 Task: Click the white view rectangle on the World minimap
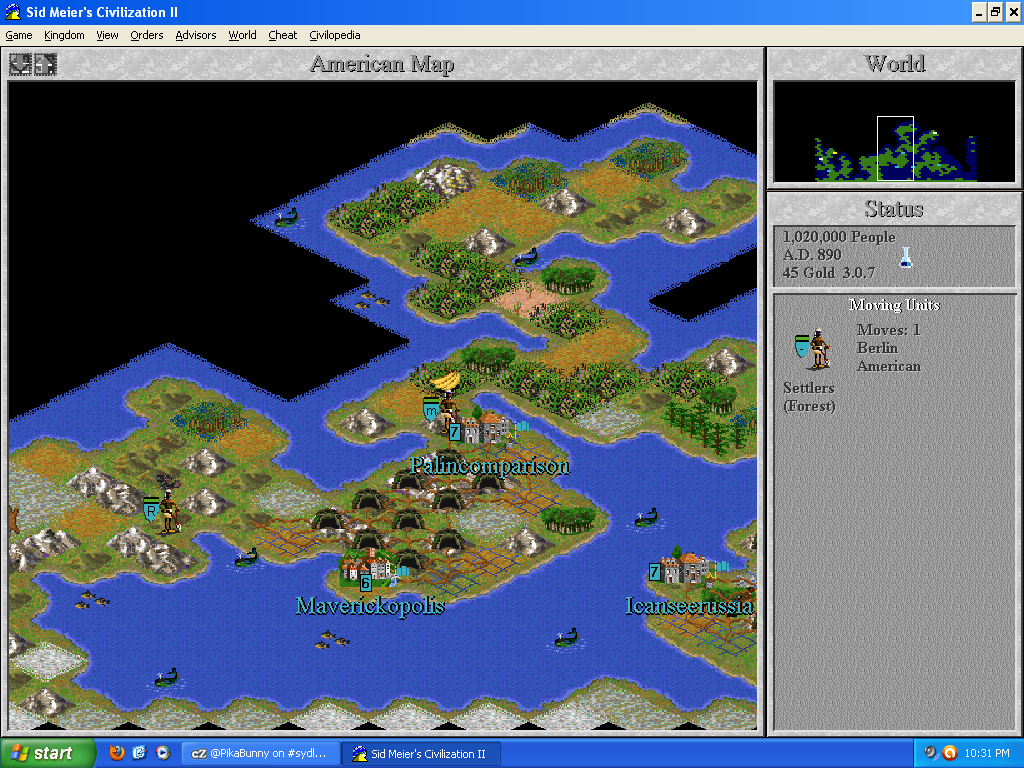click(895, 148)
